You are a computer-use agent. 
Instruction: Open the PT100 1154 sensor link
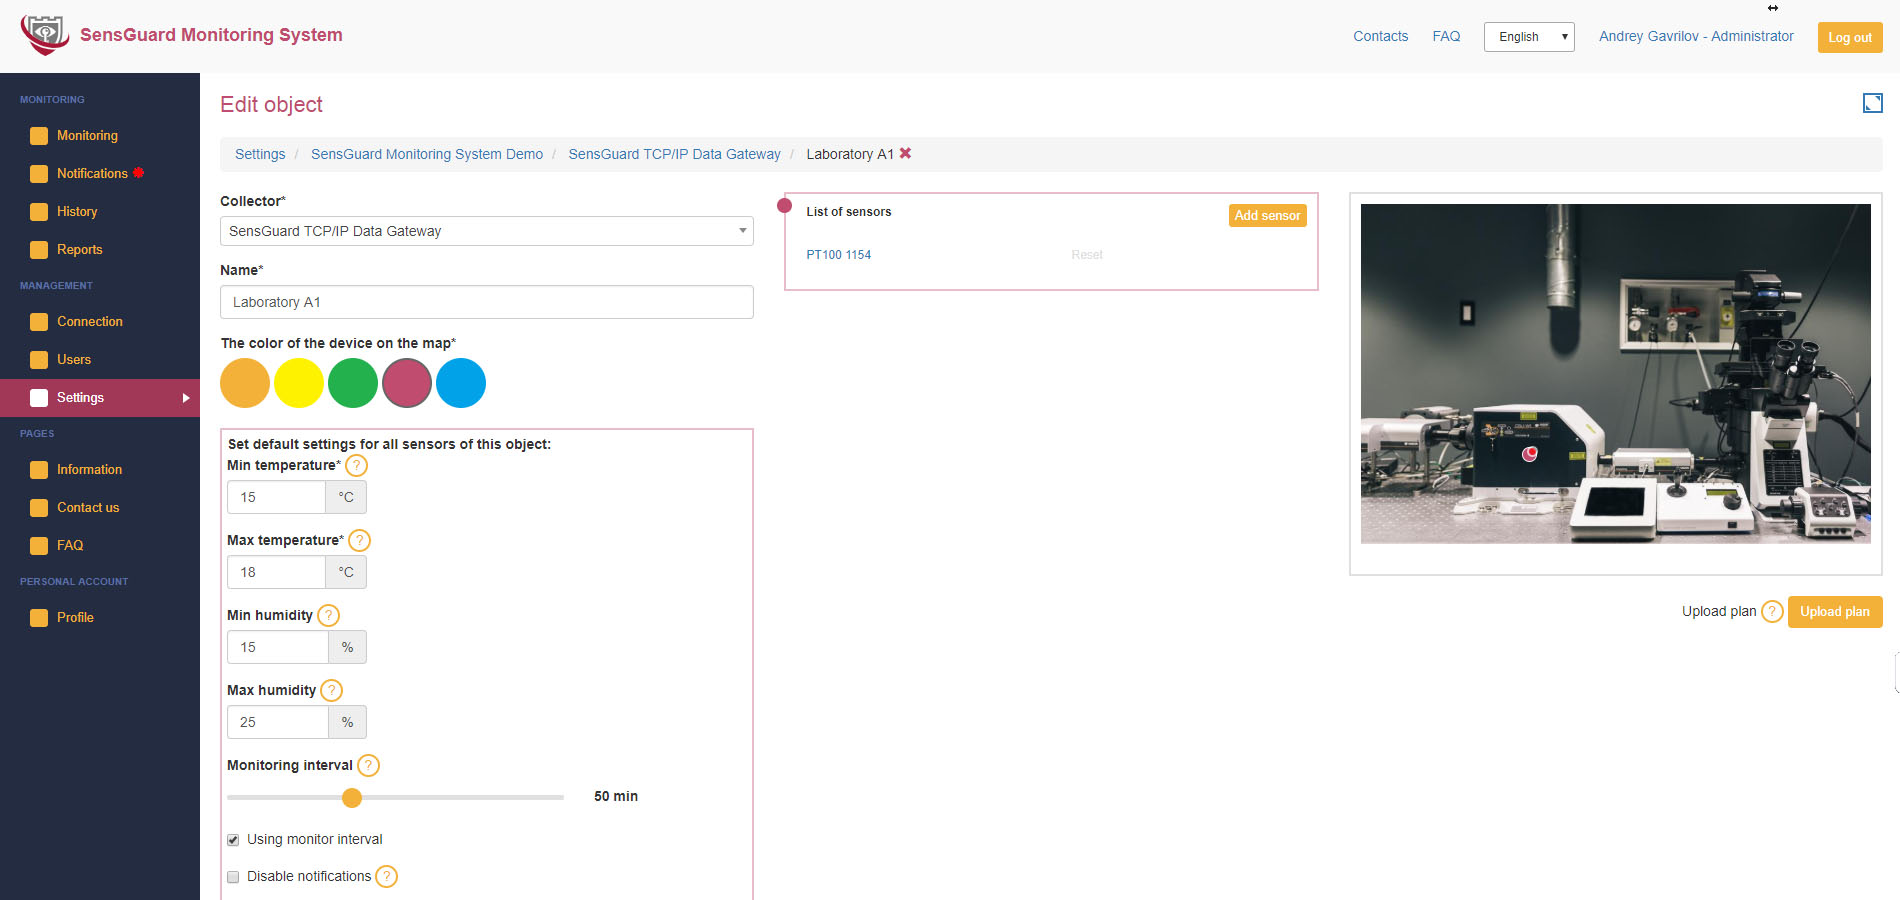point(838,255)
